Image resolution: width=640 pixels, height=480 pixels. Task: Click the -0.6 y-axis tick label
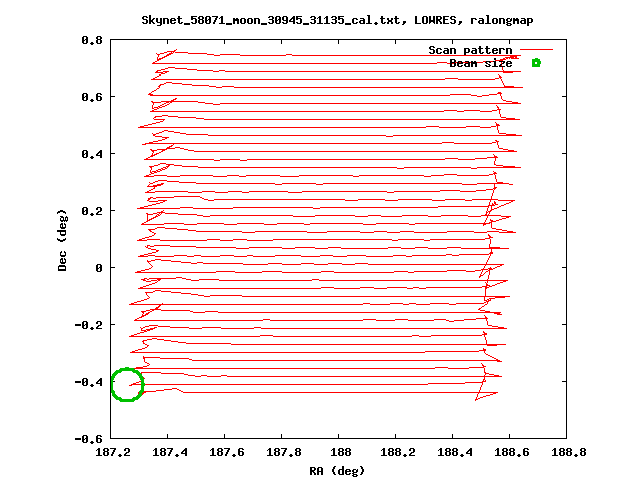tap(88, 439)
